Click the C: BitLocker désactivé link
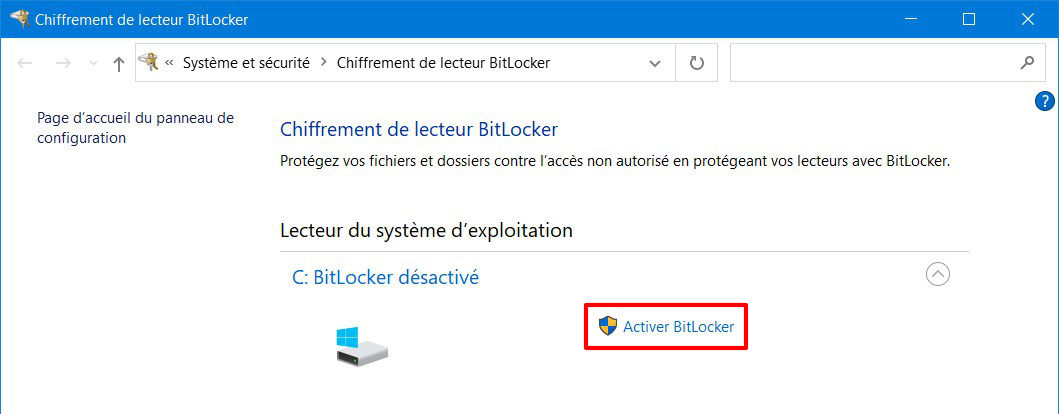This screenshot has width=1059, height=414. [x=386, y=277]
